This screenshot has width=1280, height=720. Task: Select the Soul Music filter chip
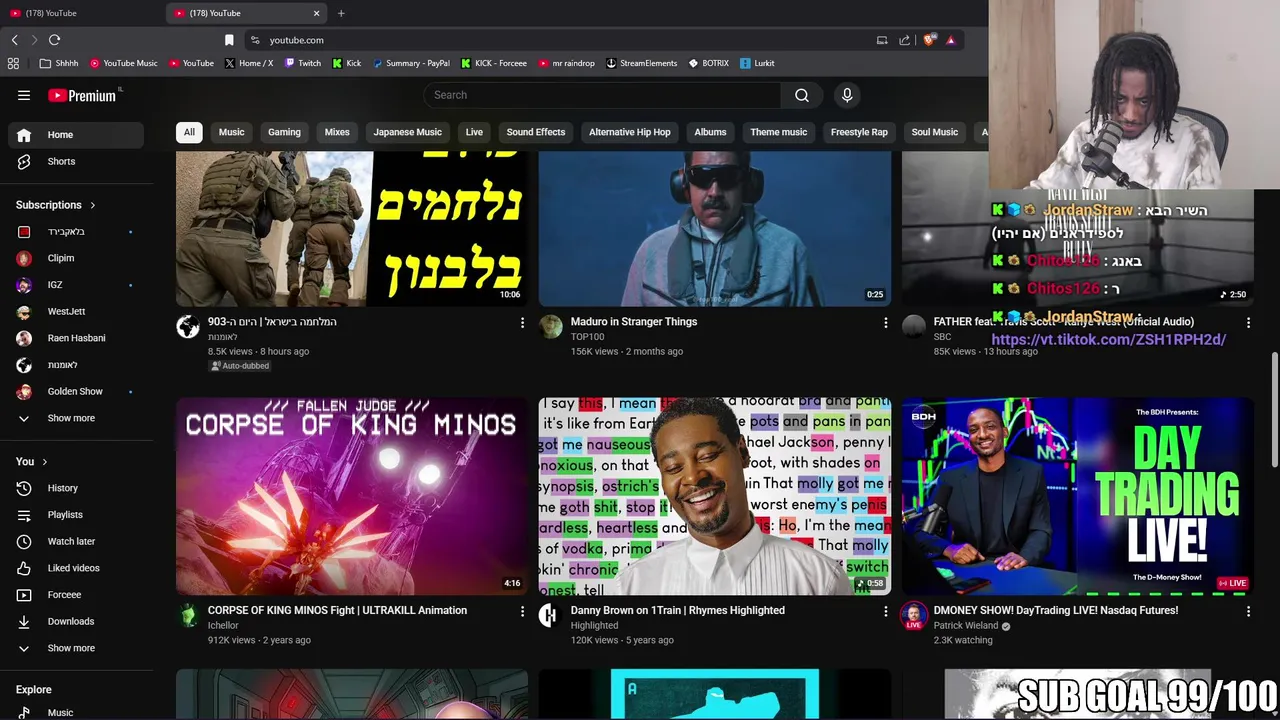point(934,132)
